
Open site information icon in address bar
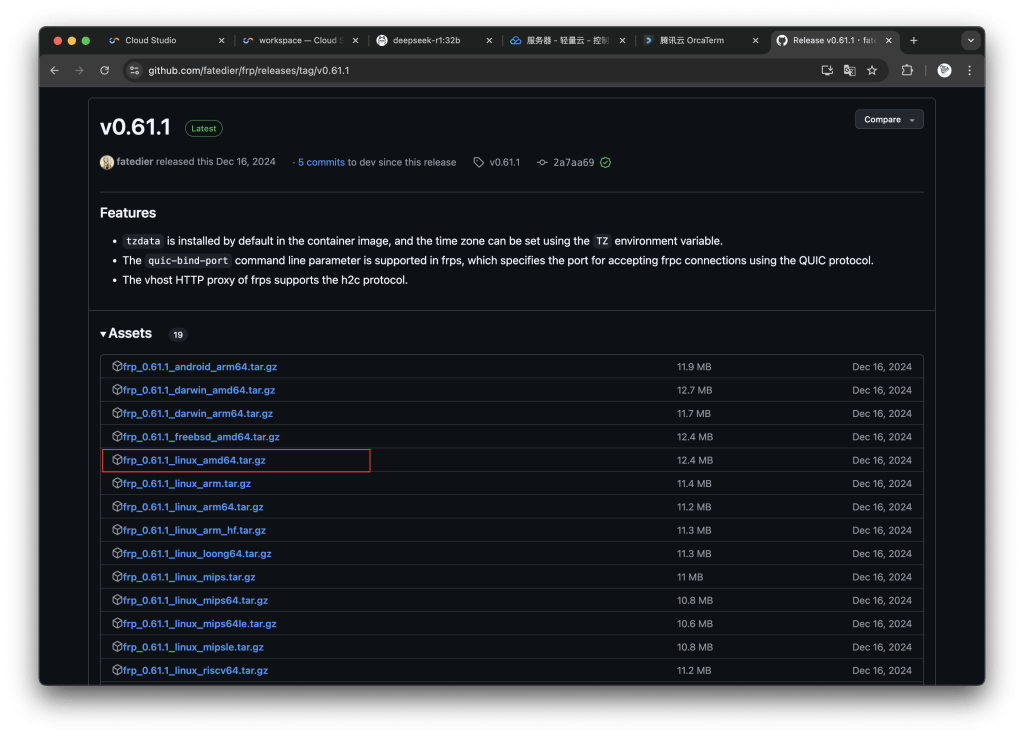tap(135, 71)
